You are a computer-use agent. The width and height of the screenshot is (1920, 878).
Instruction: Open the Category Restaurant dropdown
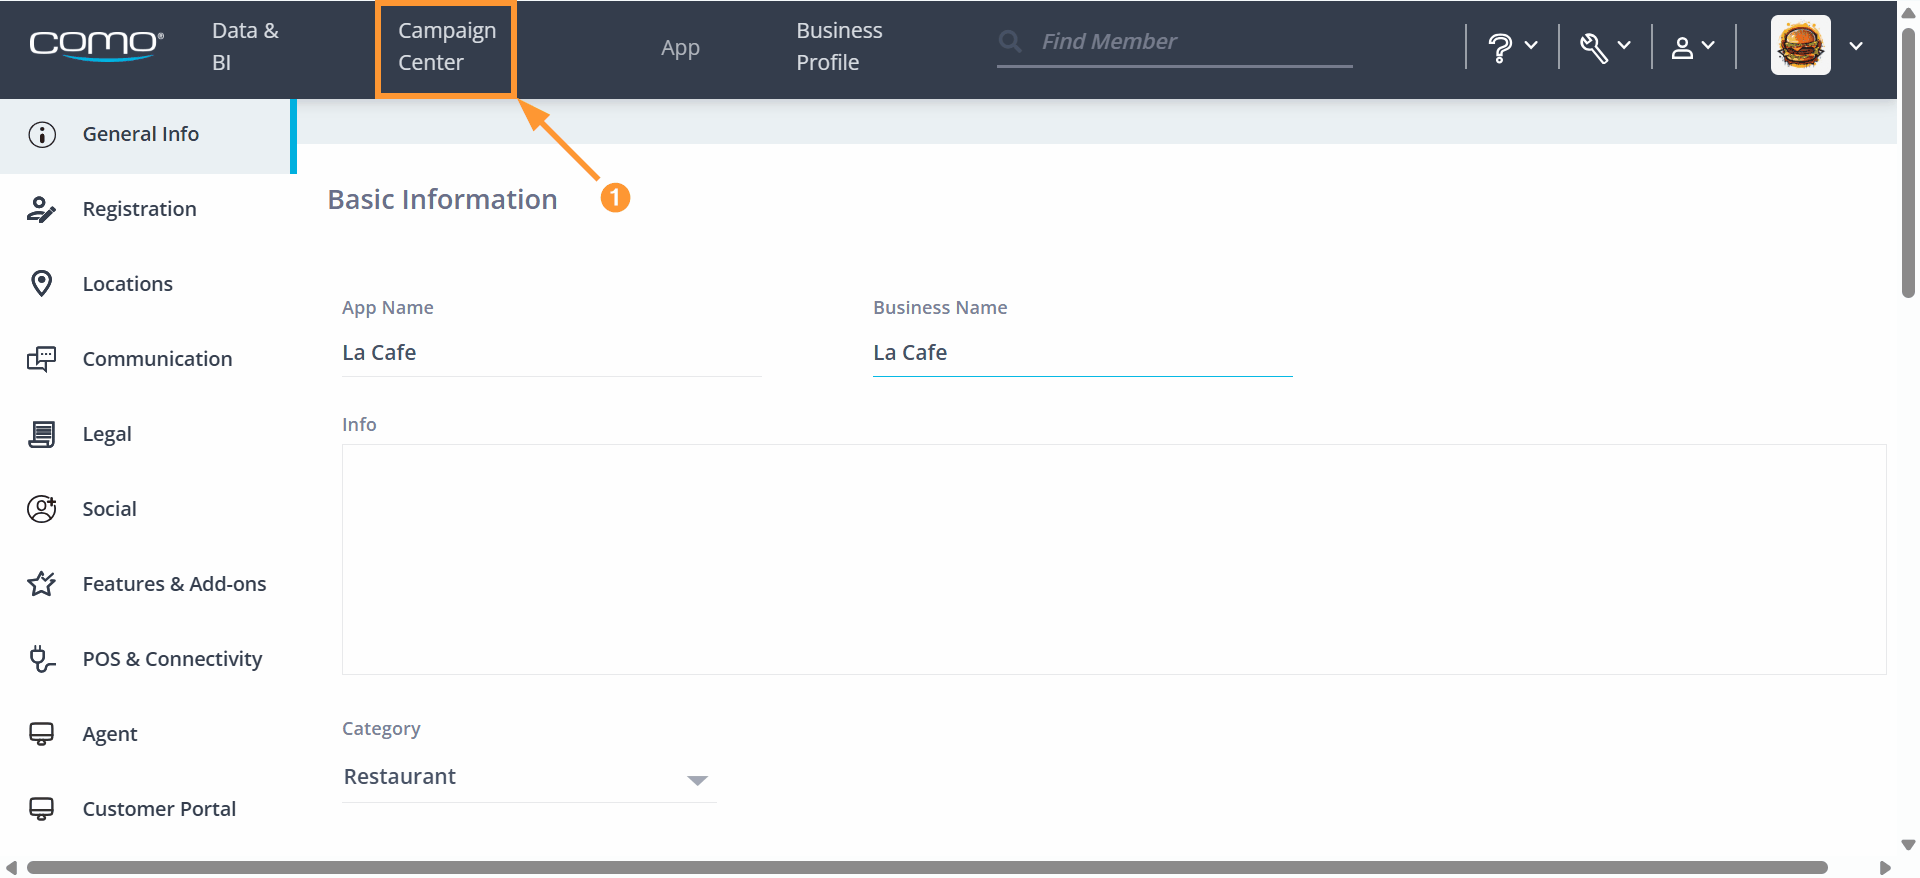click(x=529, y=777)
